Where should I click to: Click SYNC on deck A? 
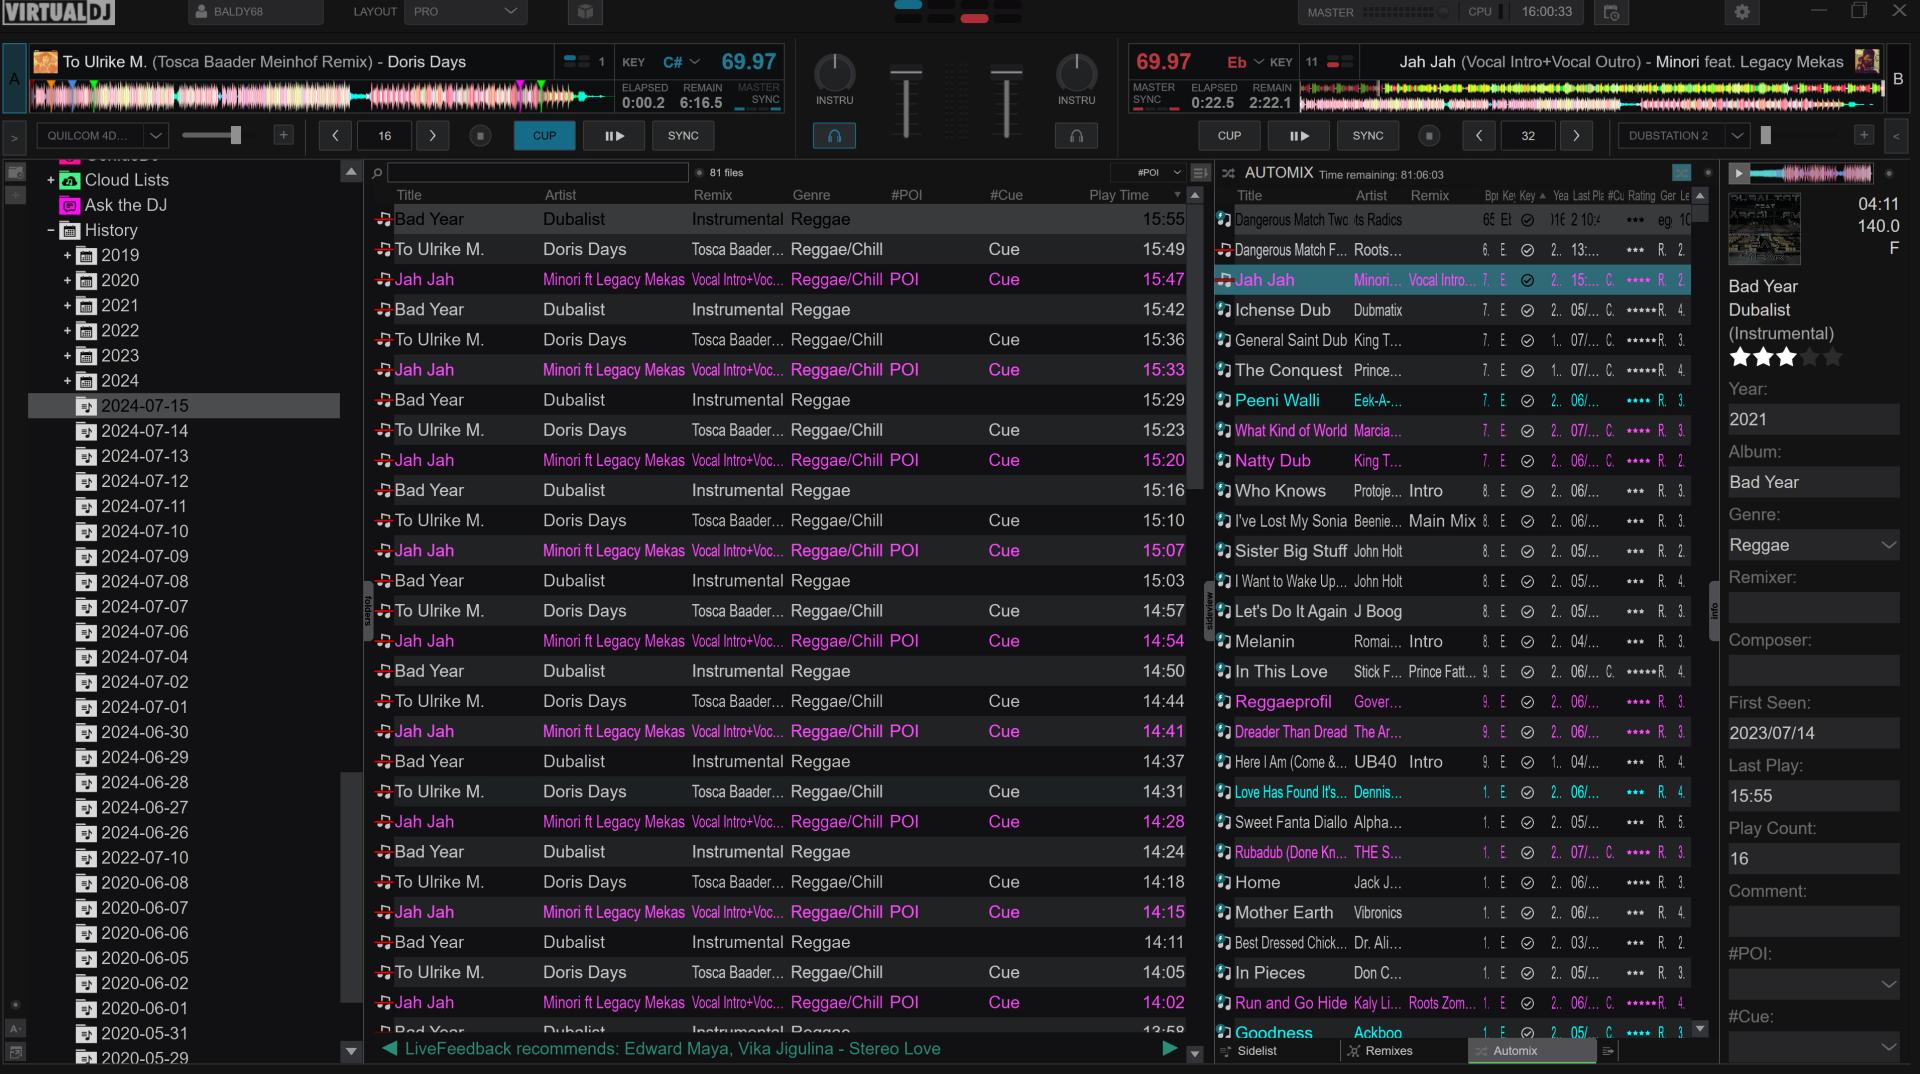coord(683,136)
